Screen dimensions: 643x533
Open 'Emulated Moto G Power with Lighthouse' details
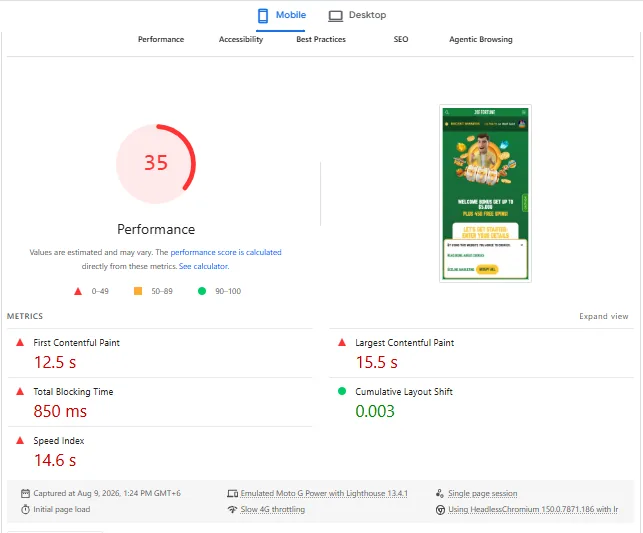point(324,493)
